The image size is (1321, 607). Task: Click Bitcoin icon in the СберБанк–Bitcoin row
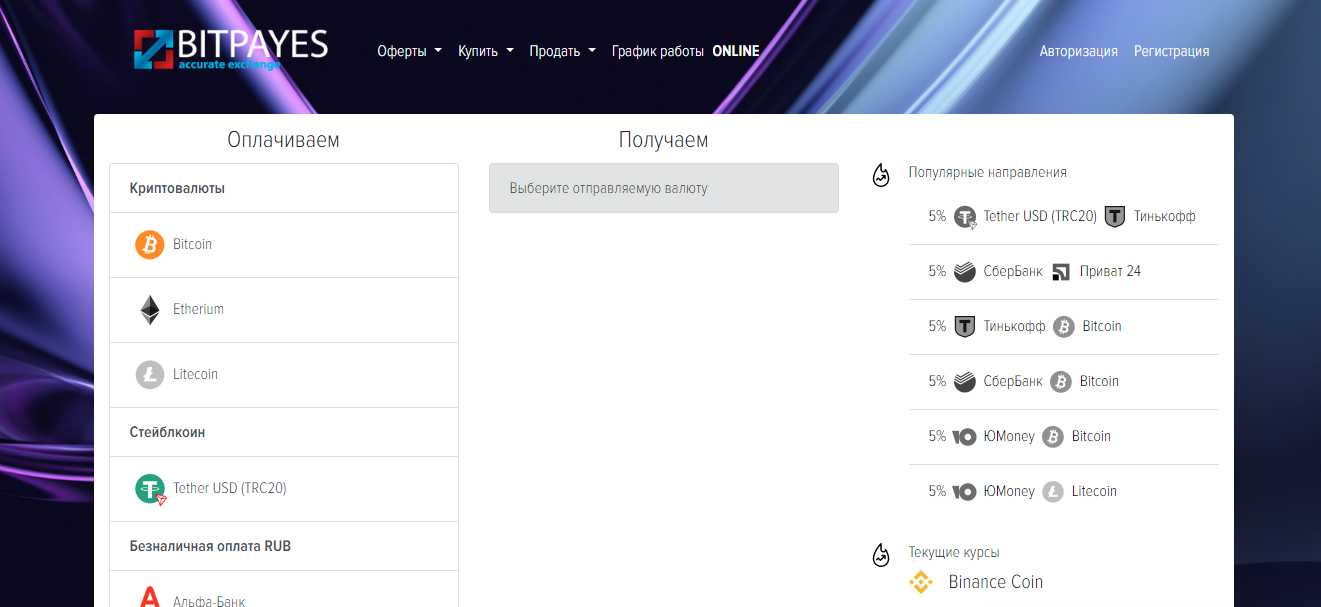[x=1061, y=381]
